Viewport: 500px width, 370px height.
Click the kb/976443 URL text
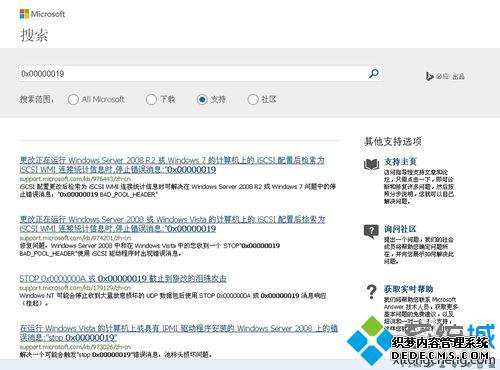click(x=75, y=179)
